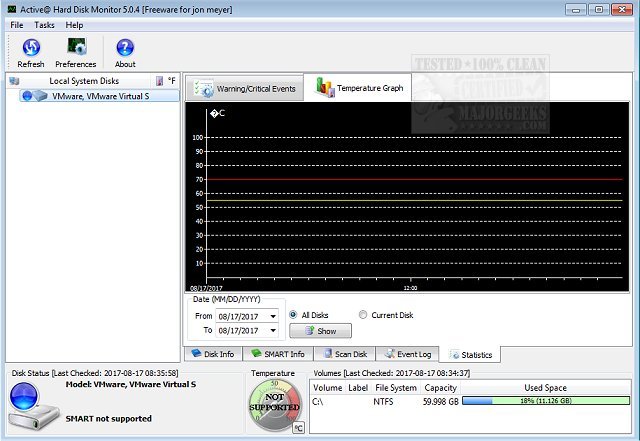The width and height of the screenshot is (640, 441).
Task: Click Model: VMware, VMware Virtual S text
Action: pos(131,384)
